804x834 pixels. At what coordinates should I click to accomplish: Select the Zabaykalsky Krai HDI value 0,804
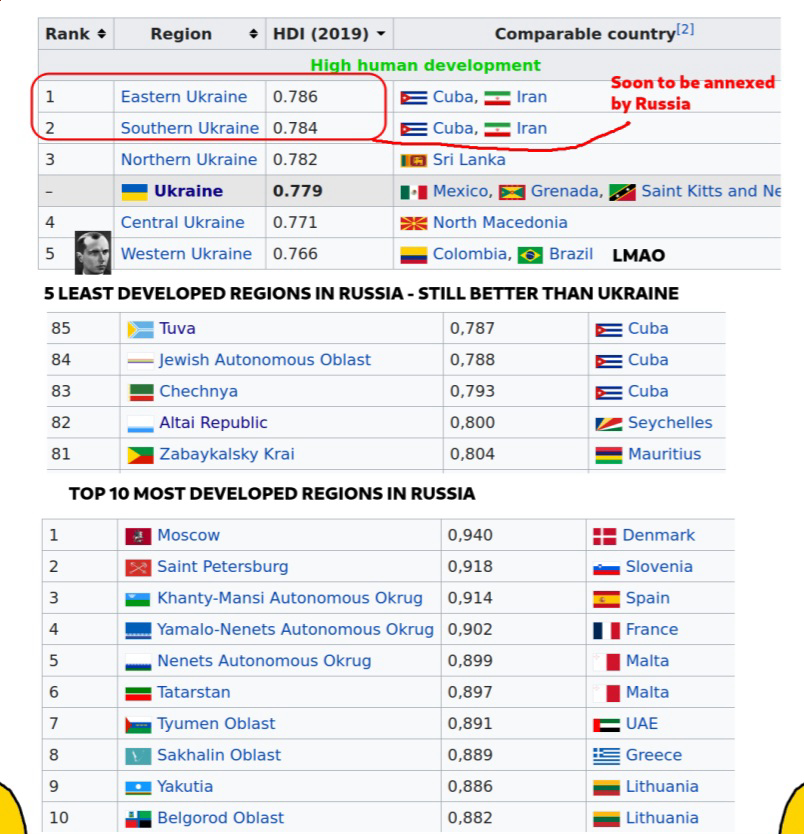pos(472,454)
